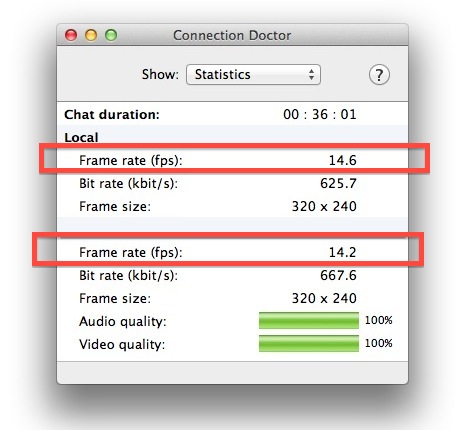Click the remote frame rate 14.2 row

point(232,252)
